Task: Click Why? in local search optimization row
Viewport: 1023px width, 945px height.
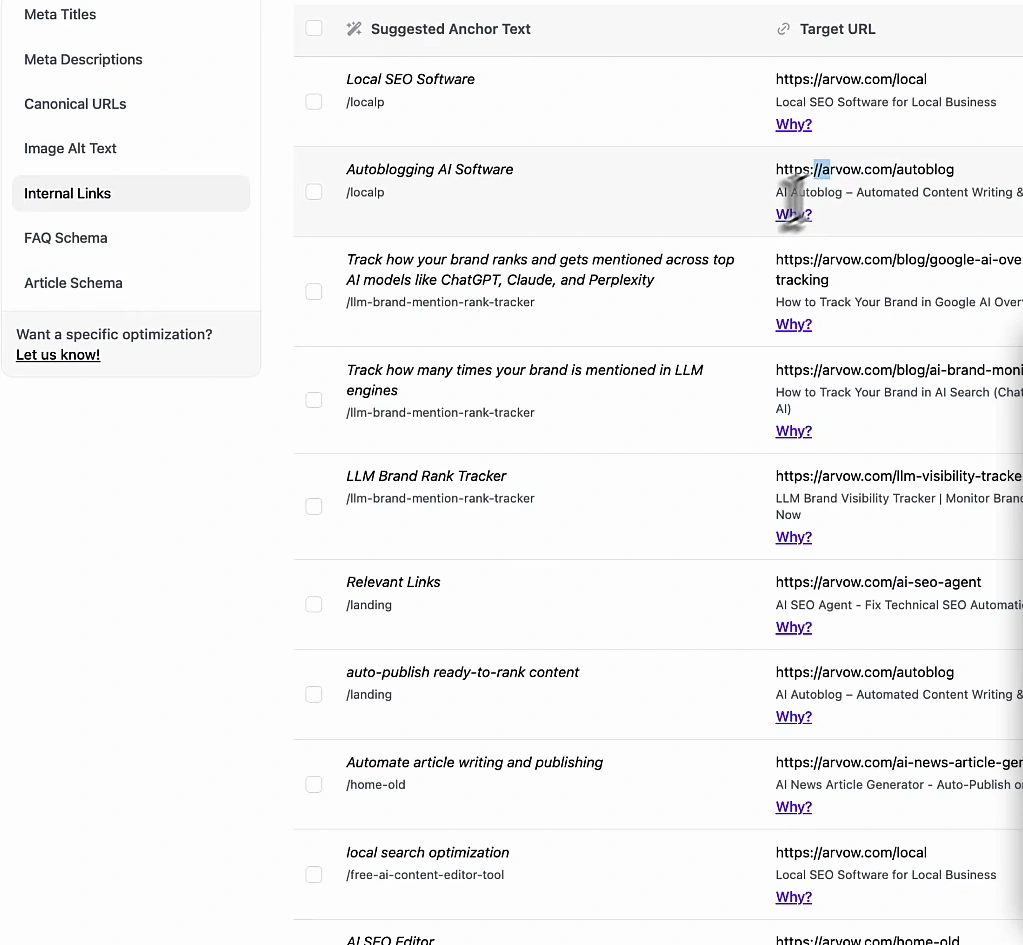Action: click(793, 897)
